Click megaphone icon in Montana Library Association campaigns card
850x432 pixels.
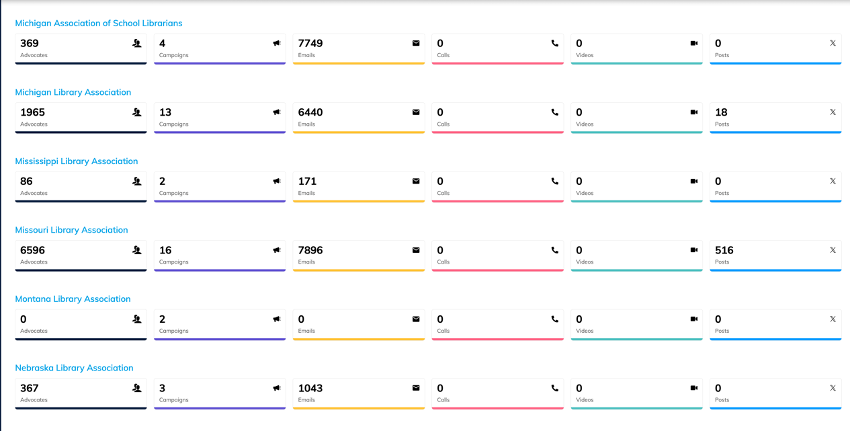[277, 319]
